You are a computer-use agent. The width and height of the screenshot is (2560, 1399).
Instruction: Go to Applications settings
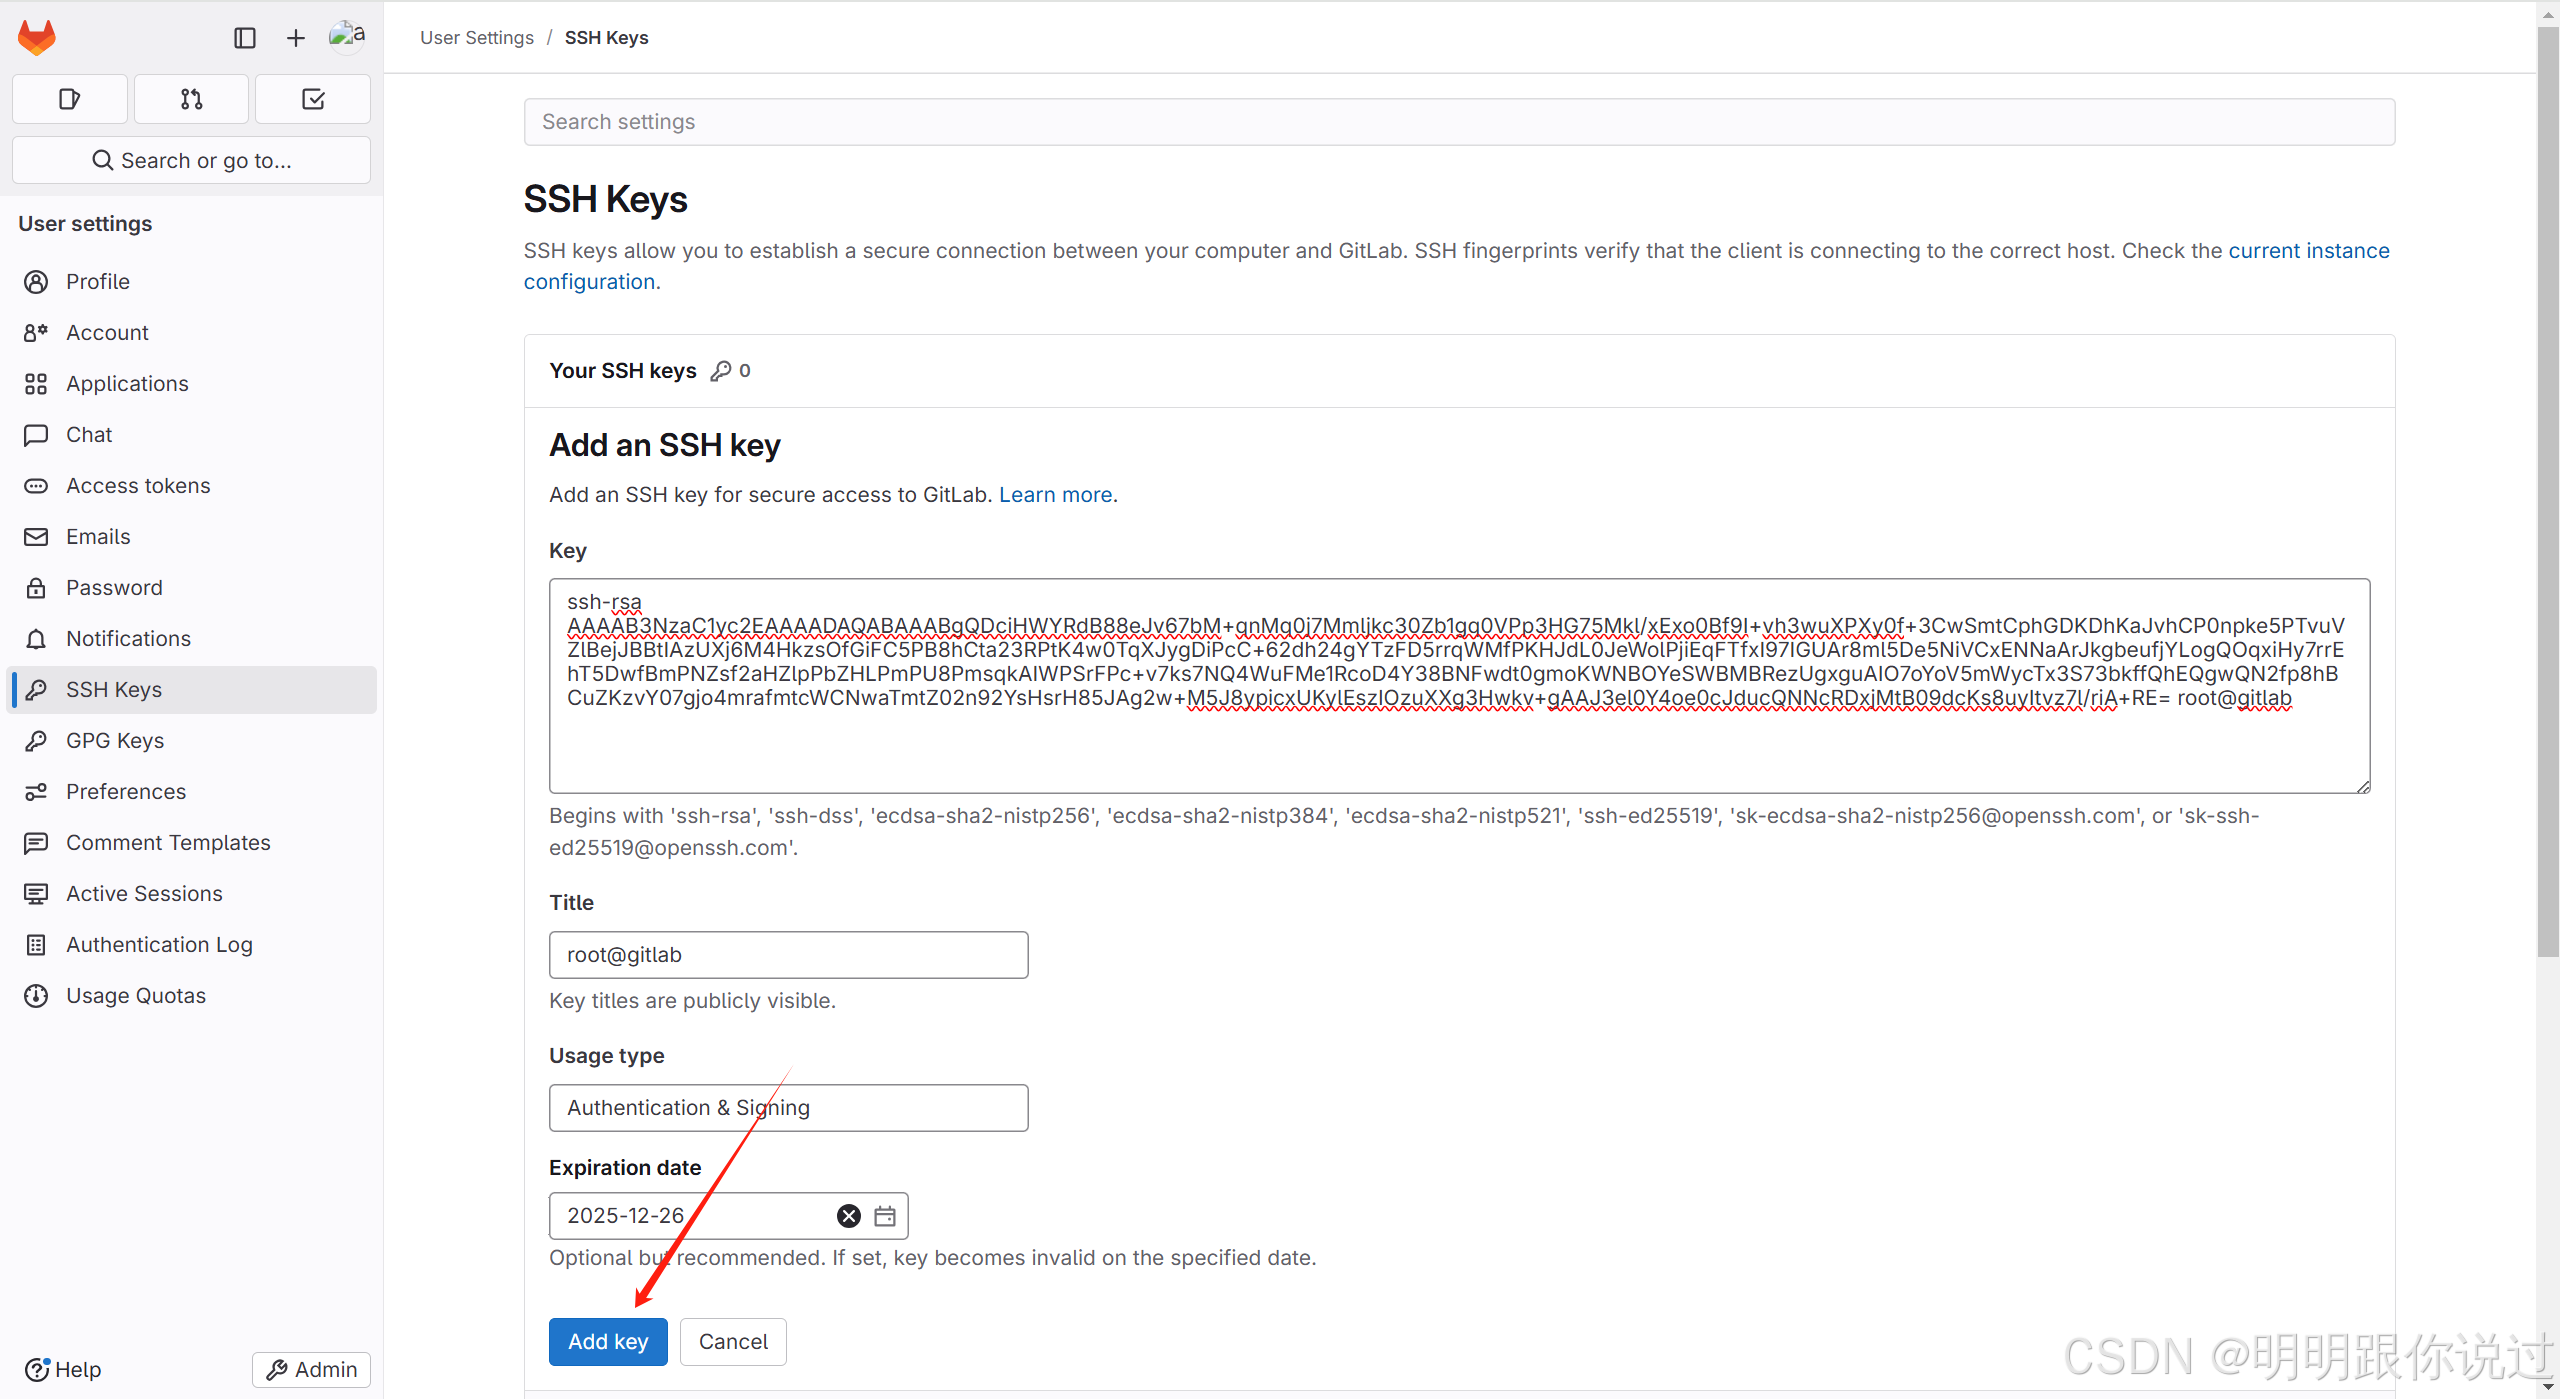tap(191, 384)
